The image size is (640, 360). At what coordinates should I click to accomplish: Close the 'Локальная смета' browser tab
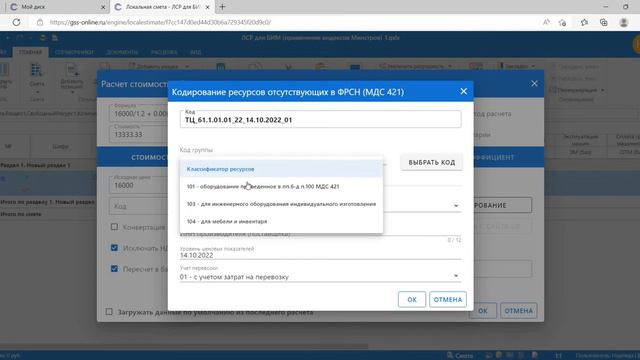coord(207,7)
